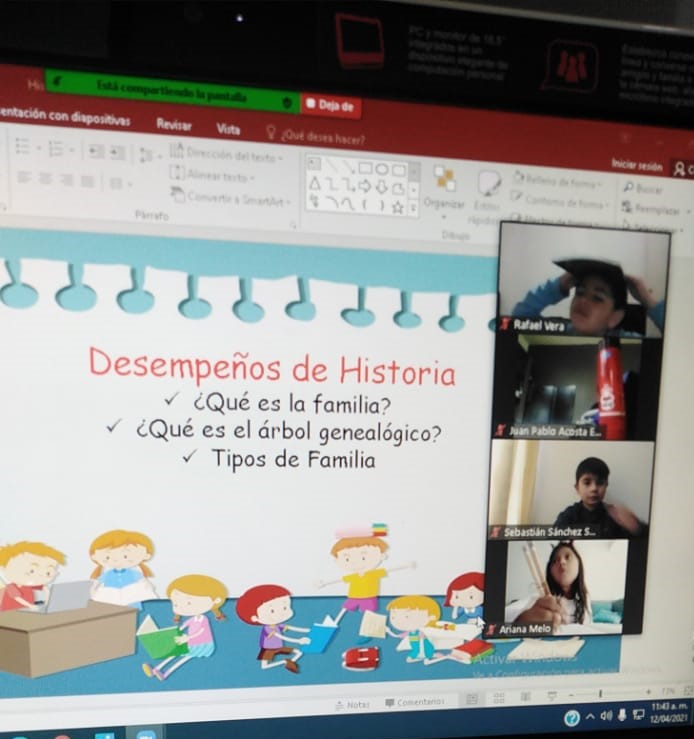694x739 pixels.
Task: Select the oval shape in gallery
Action: pos(382,168)
